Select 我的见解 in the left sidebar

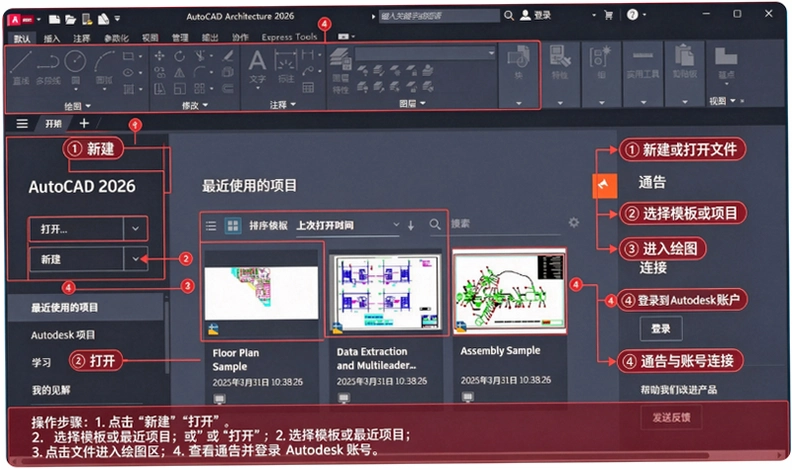(x=52, y=390)
